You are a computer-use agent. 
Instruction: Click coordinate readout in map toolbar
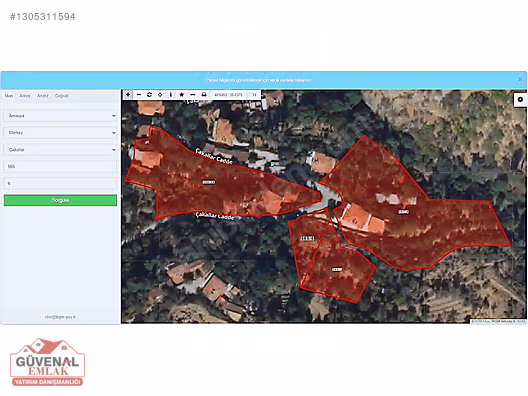pos(228,95)
